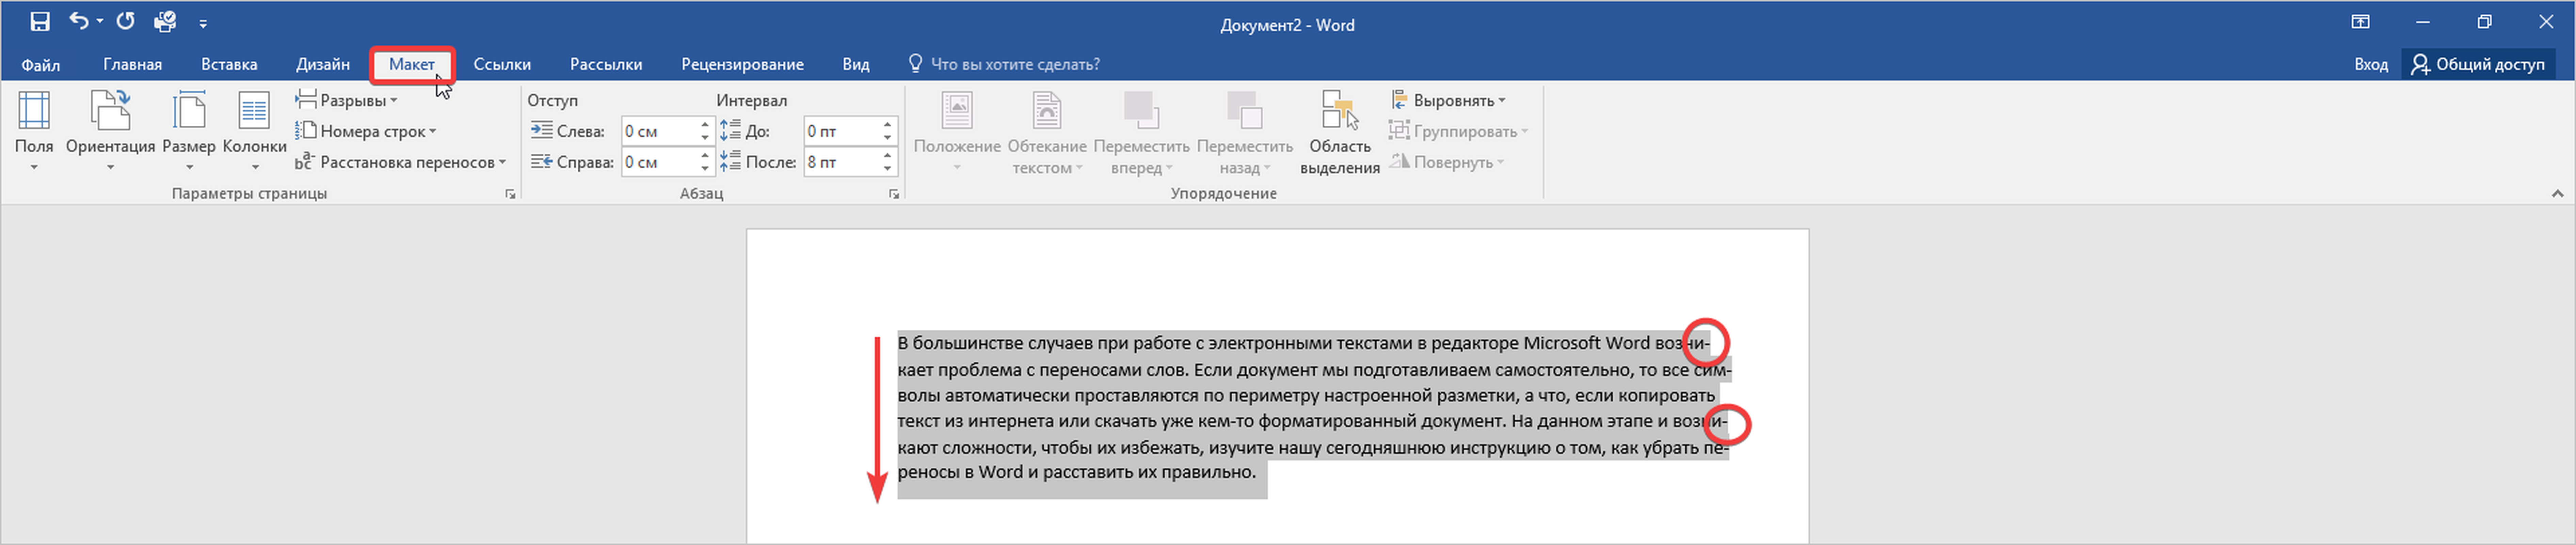Switch to the Главная tab
The width and height of the screenshot is (2576, 545).
coord(132,64)
